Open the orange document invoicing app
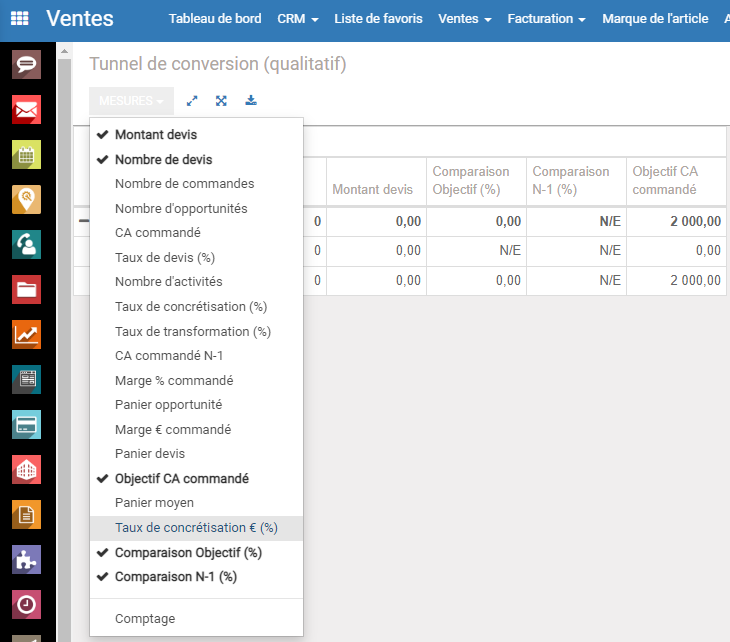The width and height of the screenshot is (730, 642). pos(27,514)
